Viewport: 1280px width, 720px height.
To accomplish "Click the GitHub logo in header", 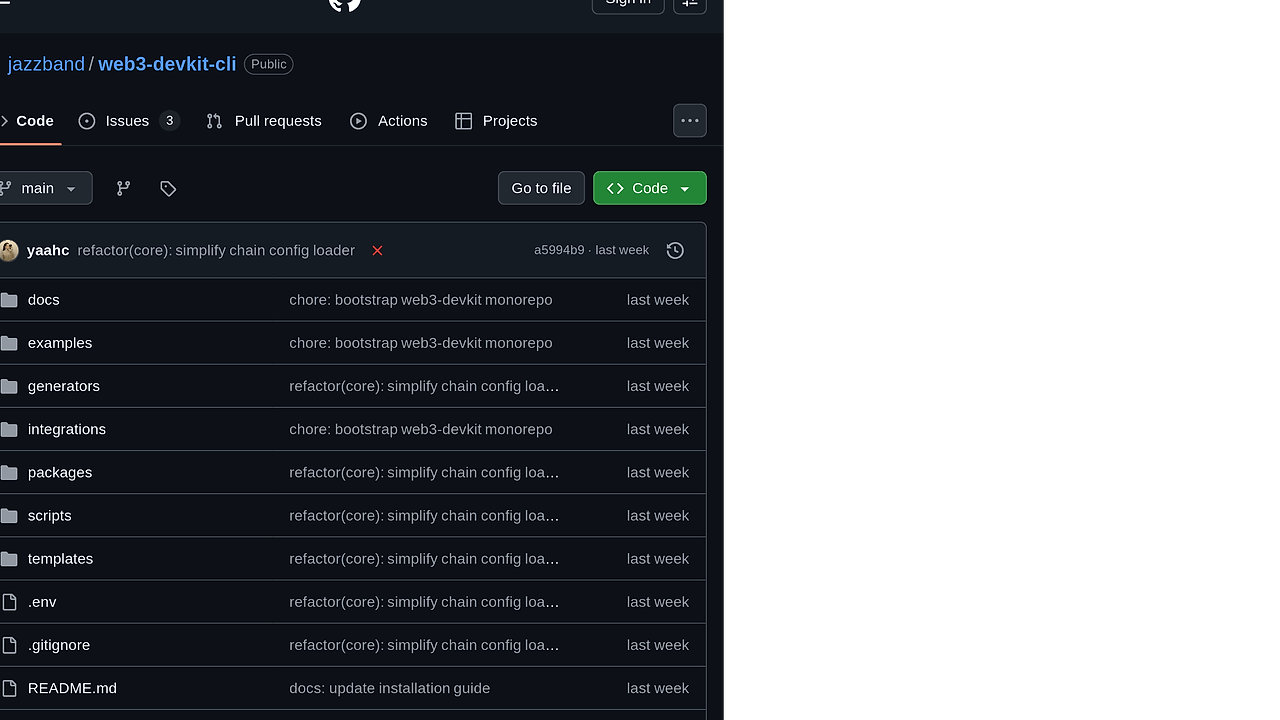I will pyautogui.click(x=345, y=4).
